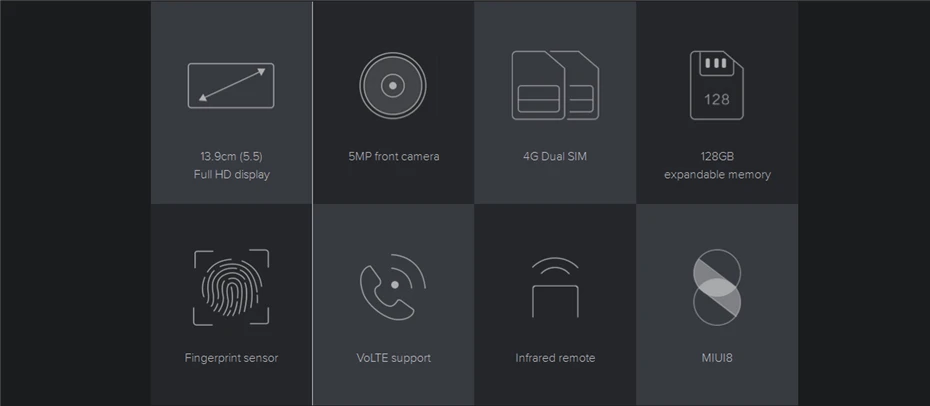Click the fingerprint sensor icon
The height and width of the screenshot is (406, 930).
[231, 287]
